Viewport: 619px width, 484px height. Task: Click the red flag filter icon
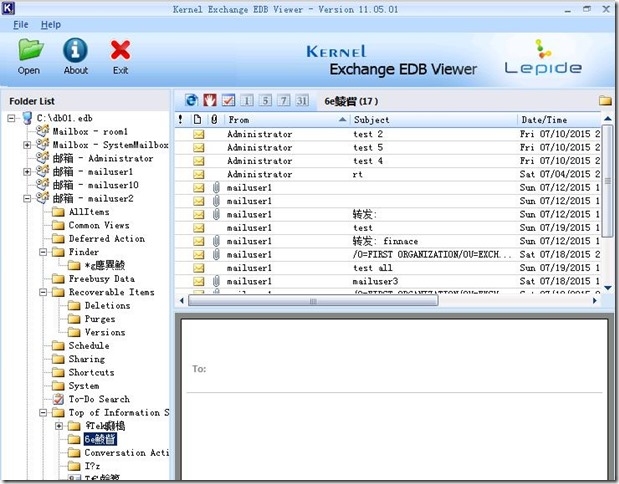coord(210,100)
